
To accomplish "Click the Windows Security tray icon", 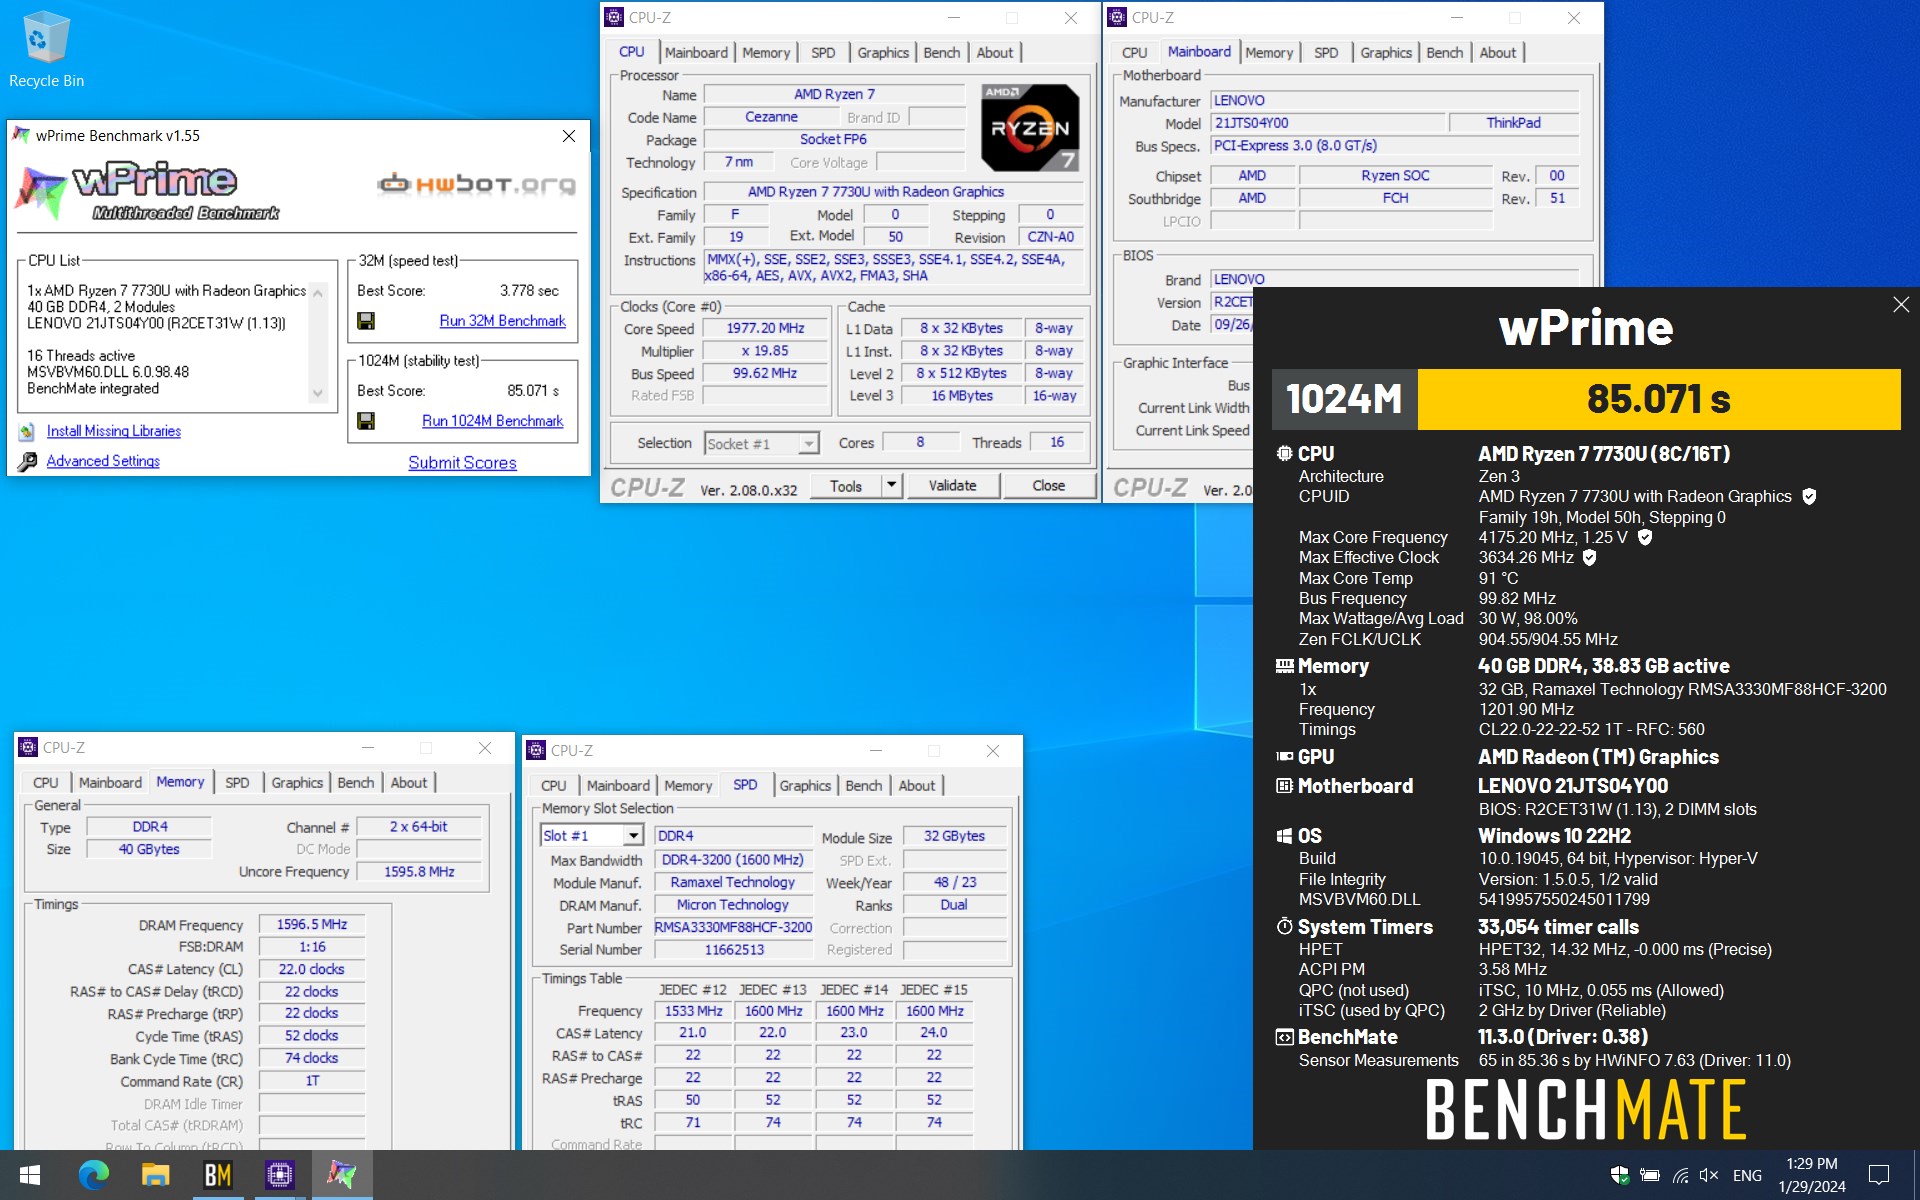I will click(x=1619, y=1175).
